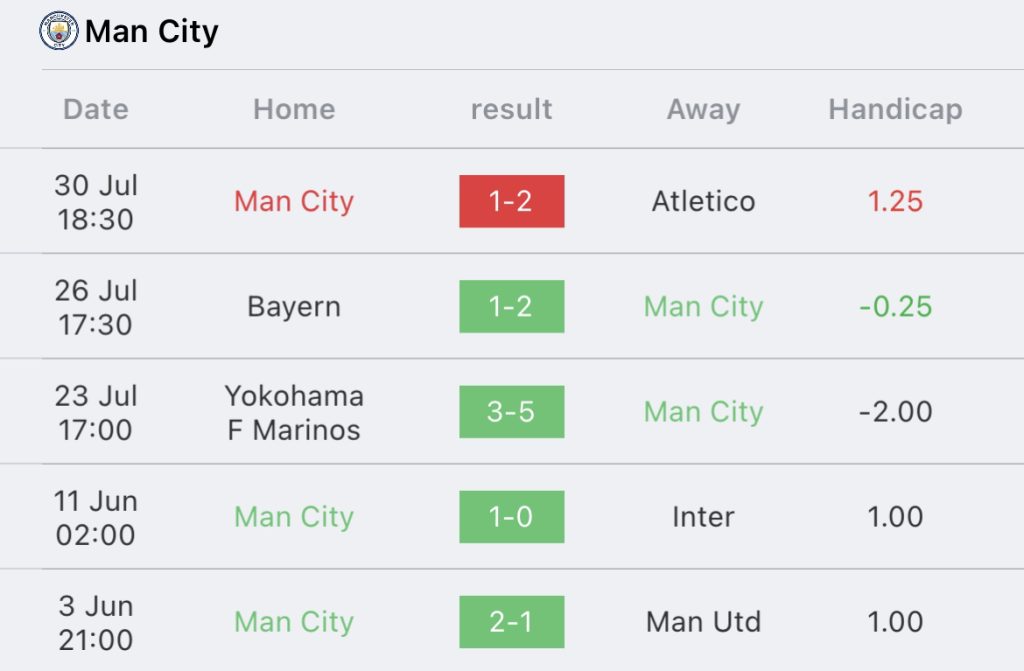Select the Man Utd away team name
This screenshot has width=1024, height=671.
pyautogui.click(x=703, y=622)
